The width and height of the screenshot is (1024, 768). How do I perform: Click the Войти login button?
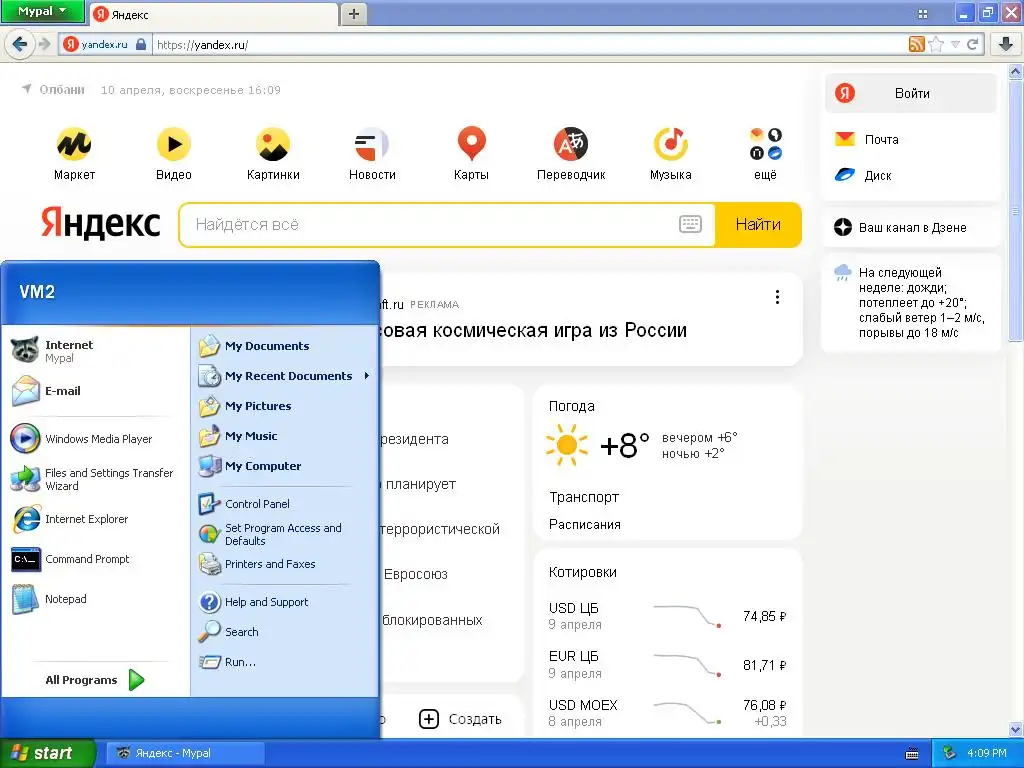pos(911,93)
